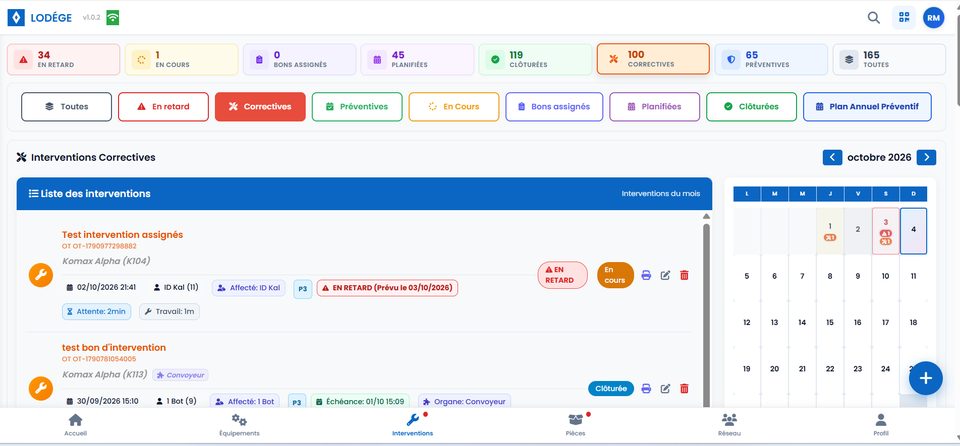Click wrench icon of Test intervention assignés
Image resolution: width=960 pixels, height=446 pixels.
tap(41, 275)
